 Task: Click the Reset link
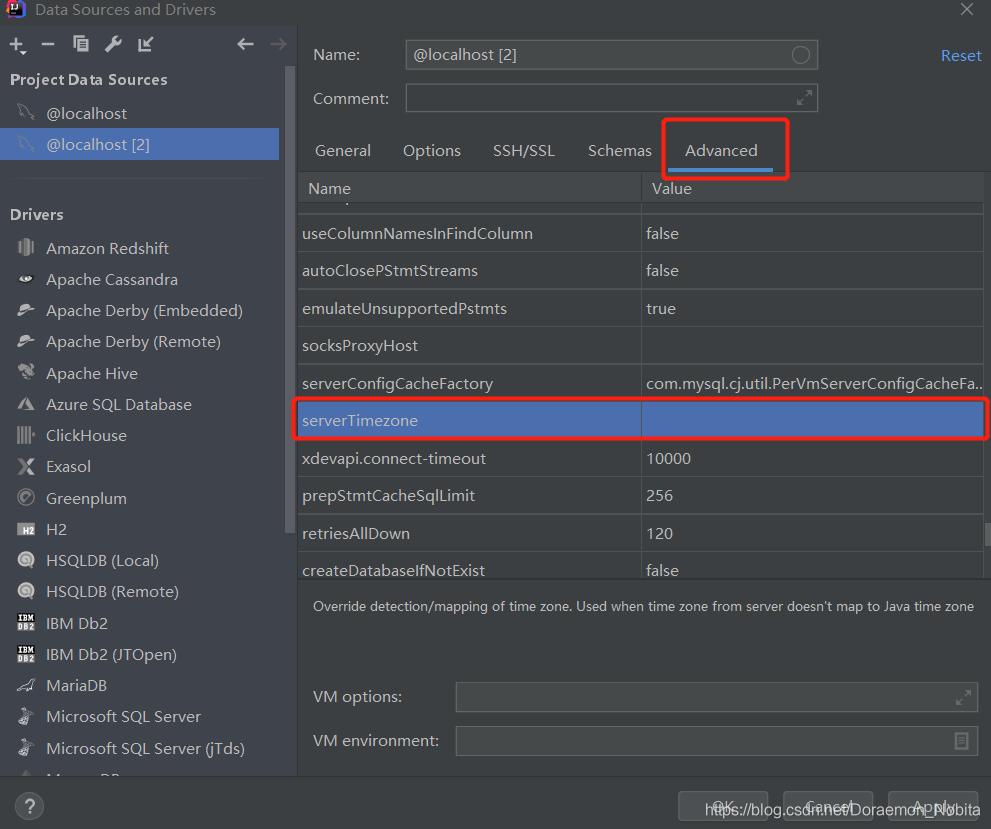[961, 56]
